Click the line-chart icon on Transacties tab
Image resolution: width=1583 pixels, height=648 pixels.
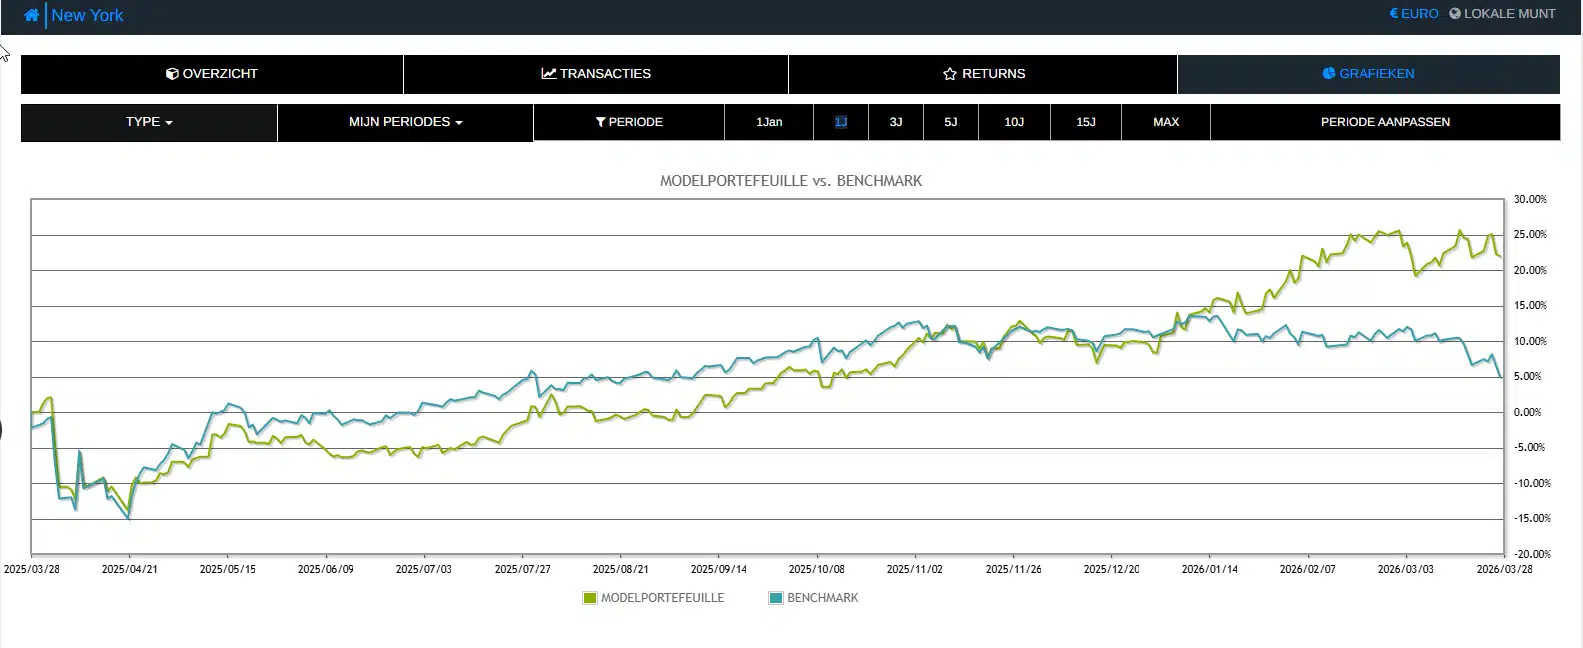click(548, 74)
